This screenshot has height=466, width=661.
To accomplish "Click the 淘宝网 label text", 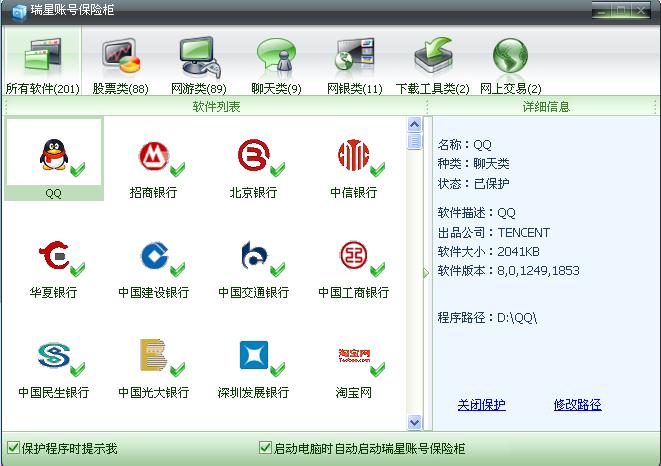I will coord(354,393).
